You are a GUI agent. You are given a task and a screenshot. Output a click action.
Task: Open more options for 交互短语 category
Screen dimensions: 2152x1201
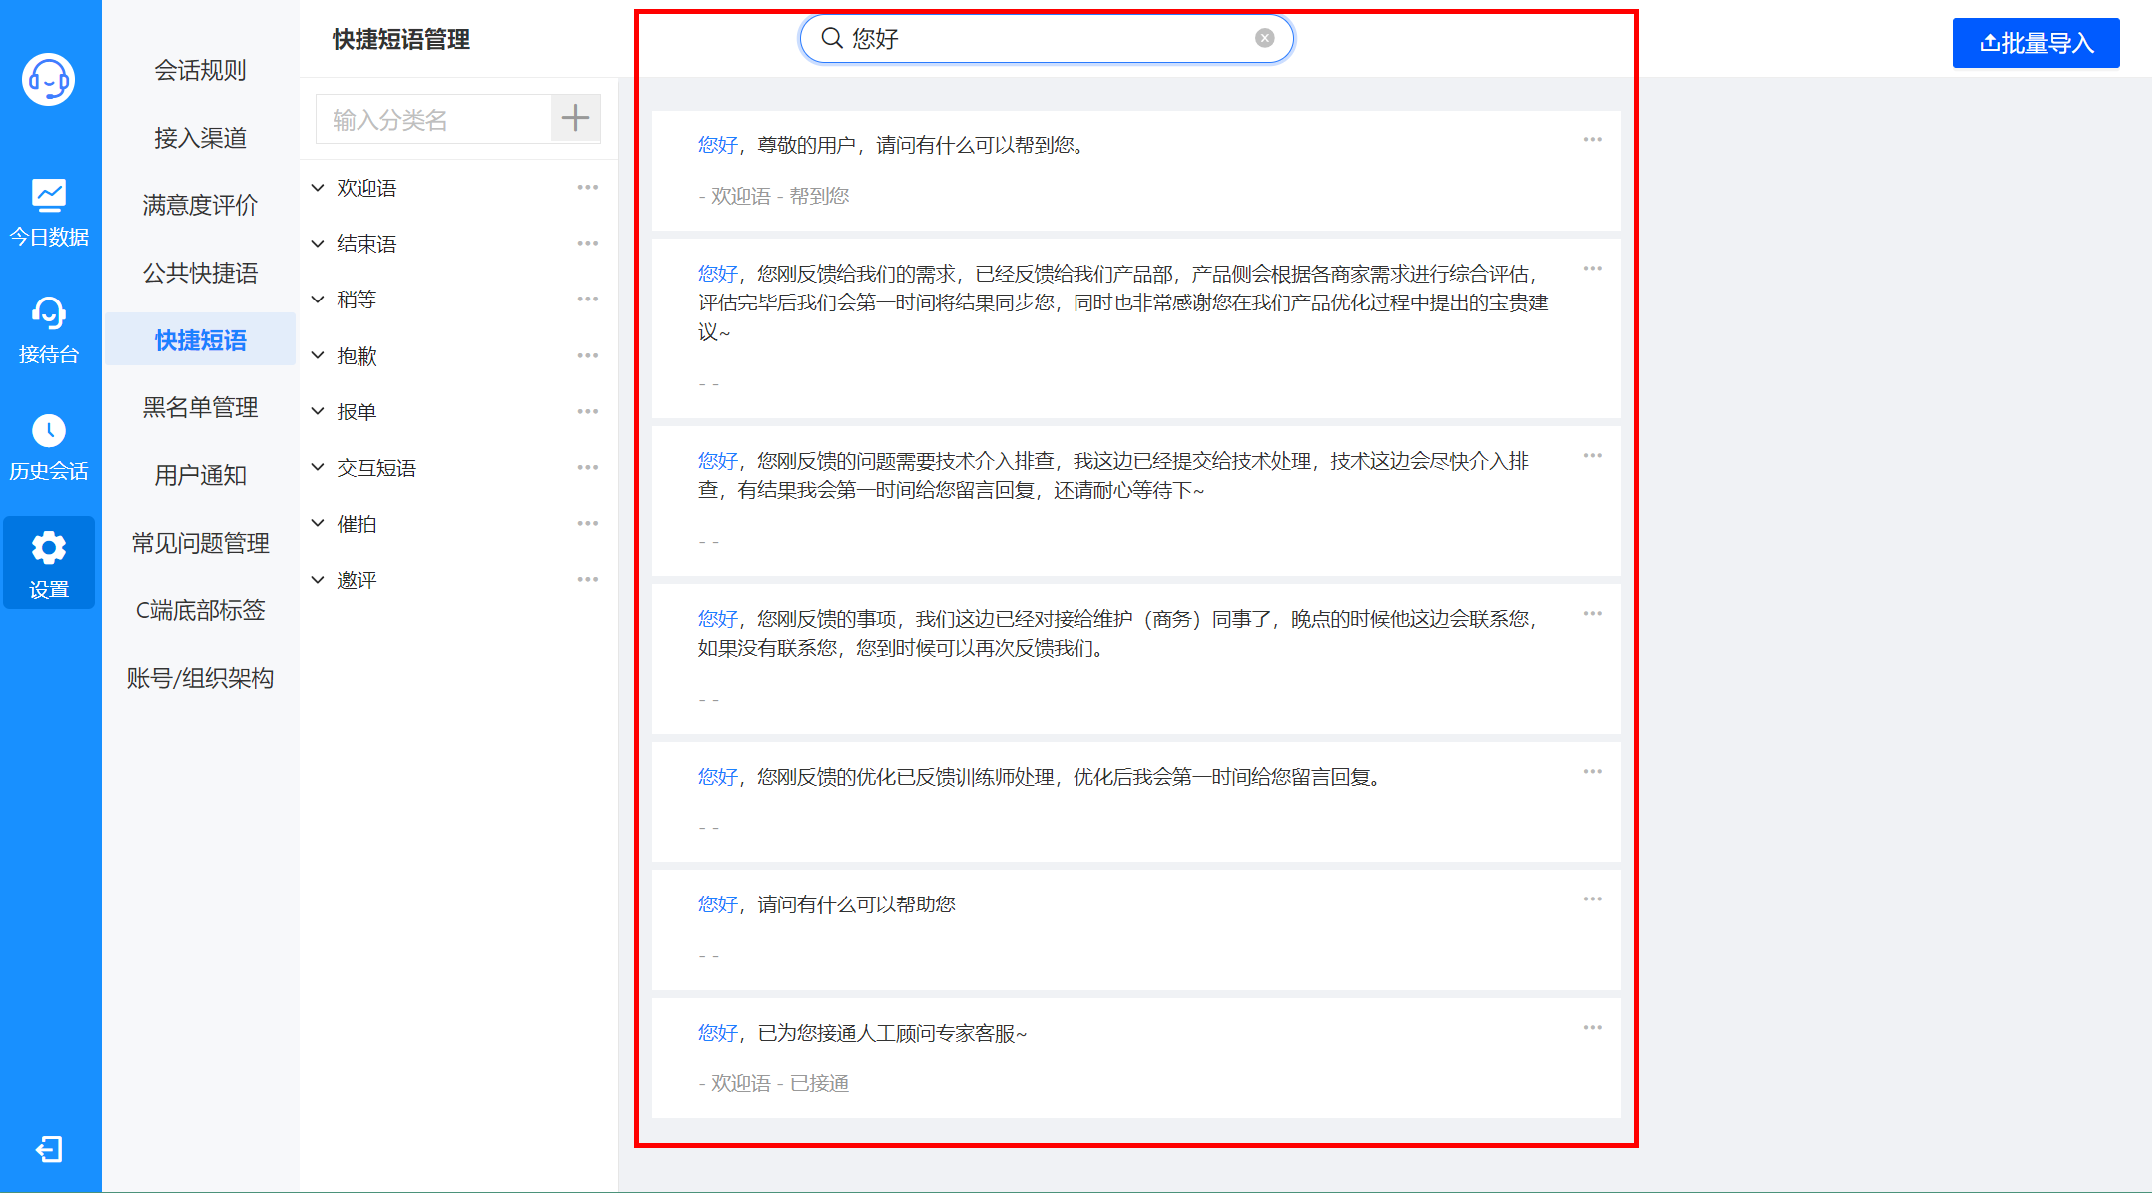coord(587,467)
